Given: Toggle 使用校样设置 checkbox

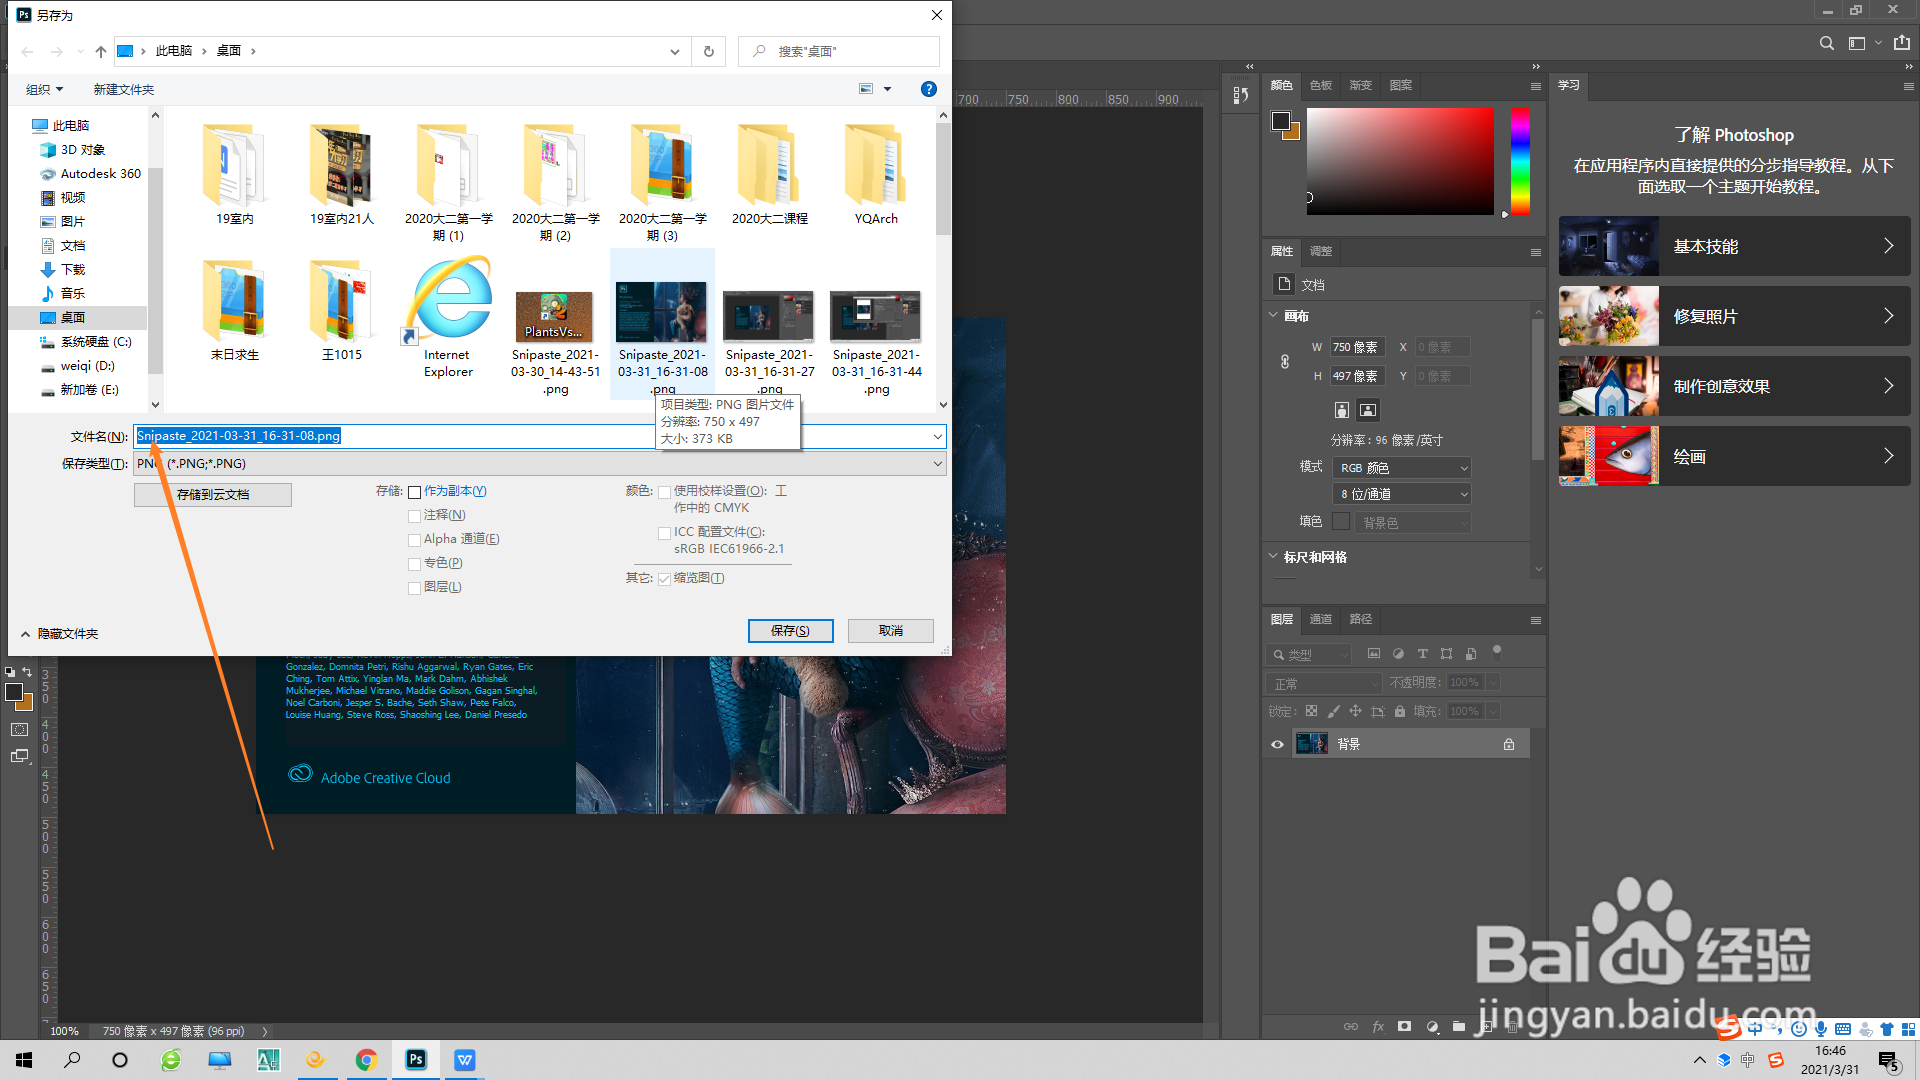Looking at the screenshot, I should click(664, 492).
